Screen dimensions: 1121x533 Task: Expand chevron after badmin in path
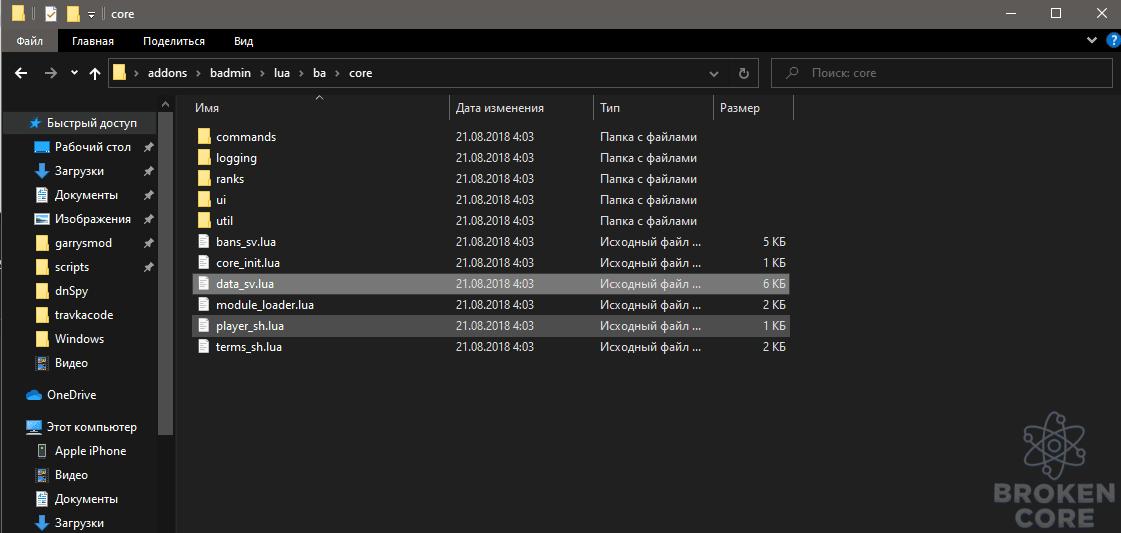[260, 73]
